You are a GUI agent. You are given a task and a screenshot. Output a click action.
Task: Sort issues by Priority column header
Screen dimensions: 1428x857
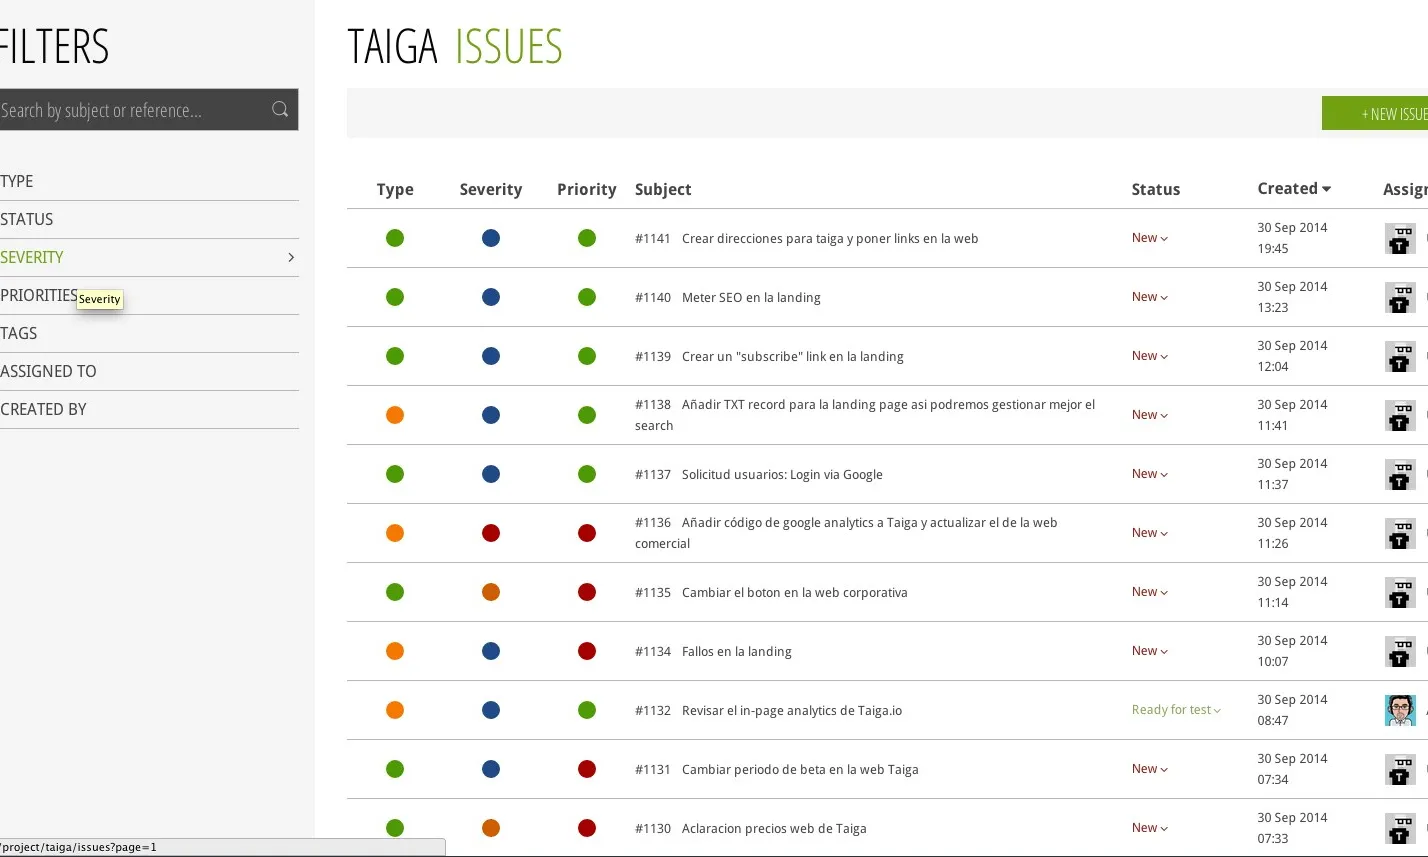(x=587, y=189)
